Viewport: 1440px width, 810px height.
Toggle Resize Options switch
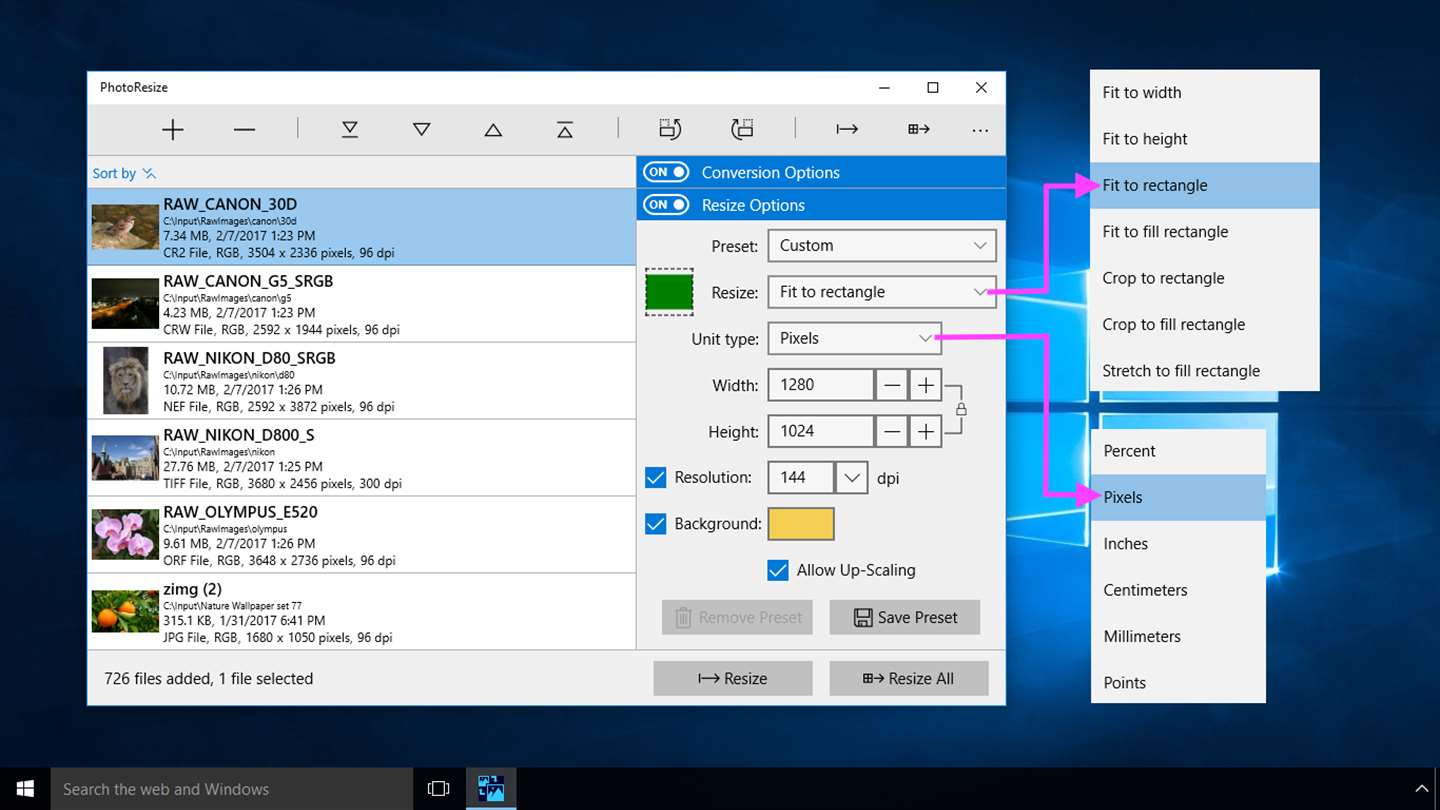pyautogui.click(x=666, y=205)
